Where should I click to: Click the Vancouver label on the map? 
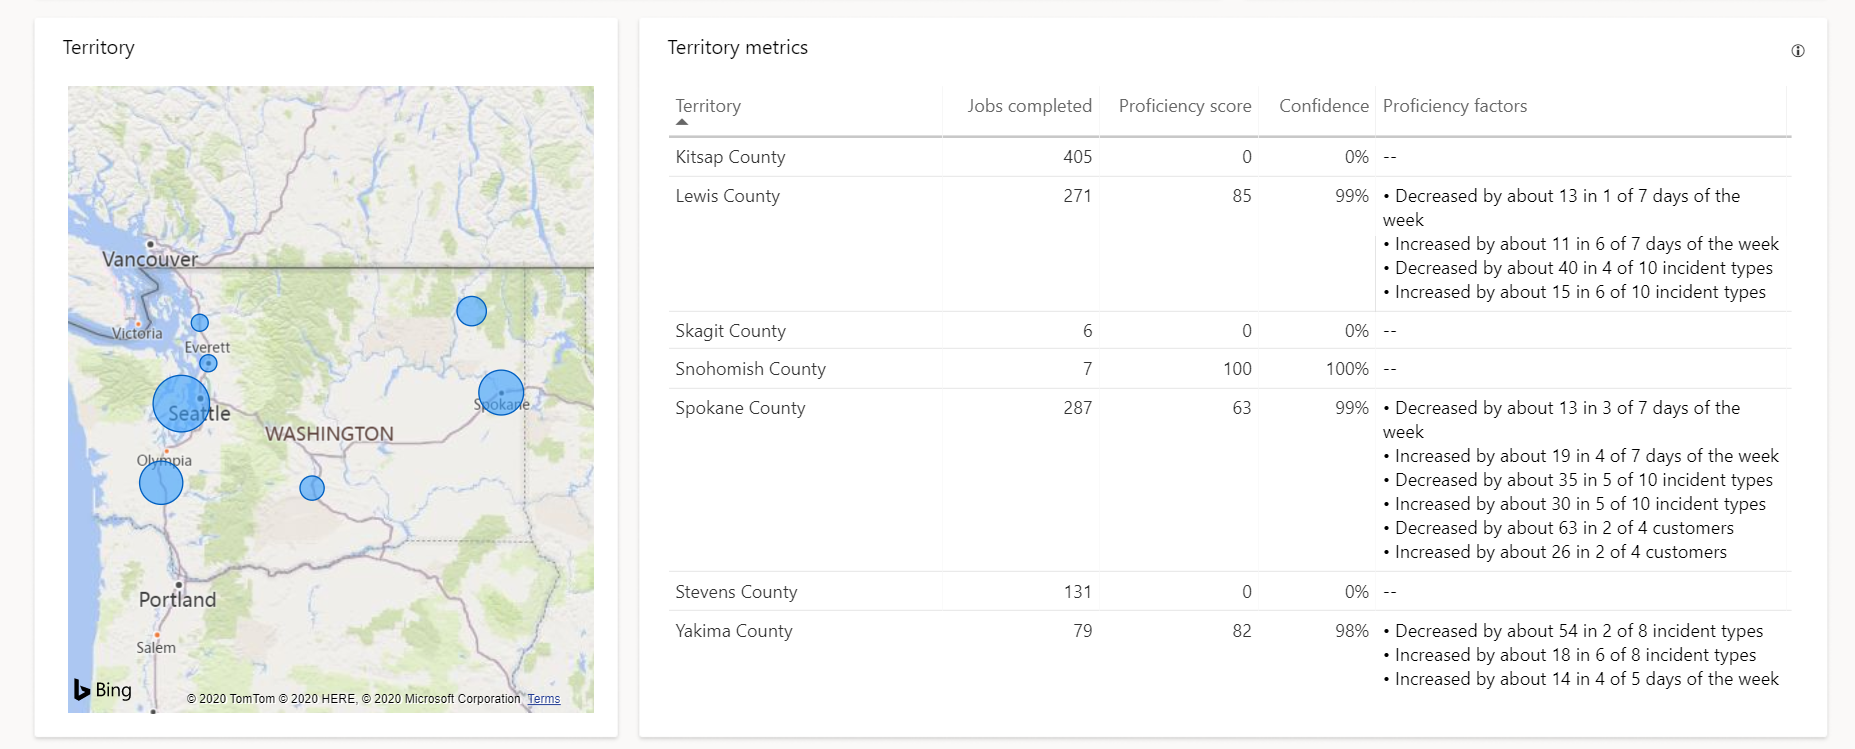tap(150, 259)
